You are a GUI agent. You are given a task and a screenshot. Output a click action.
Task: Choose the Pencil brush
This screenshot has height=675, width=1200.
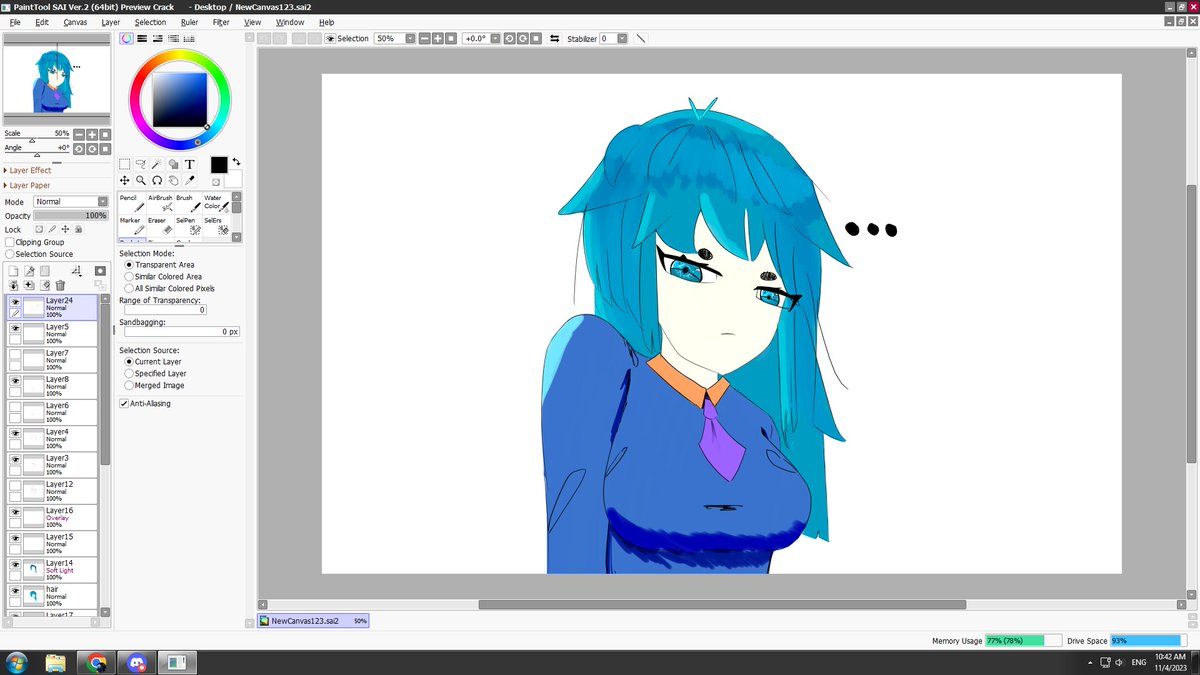(x=132, y=204)
